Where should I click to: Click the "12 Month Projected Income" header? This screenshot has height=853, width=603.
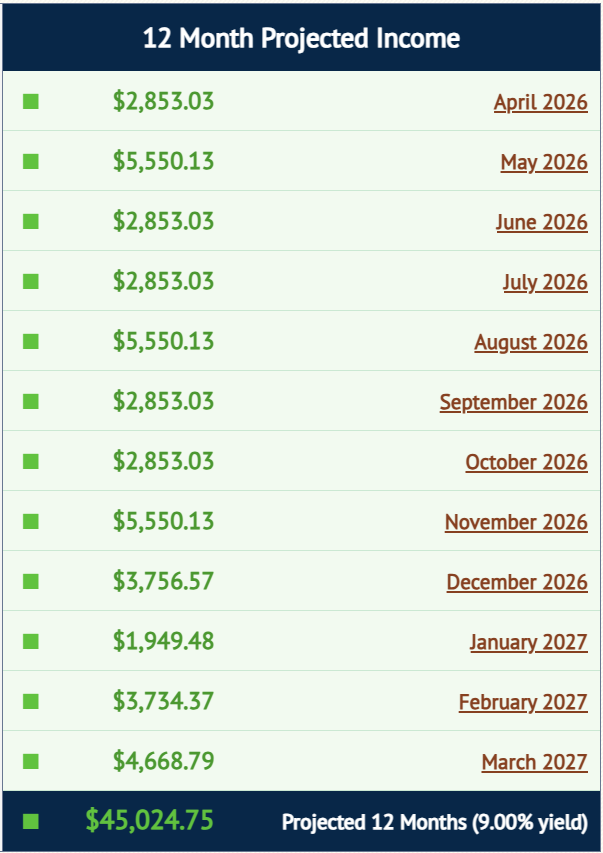[x=301, y=39]
